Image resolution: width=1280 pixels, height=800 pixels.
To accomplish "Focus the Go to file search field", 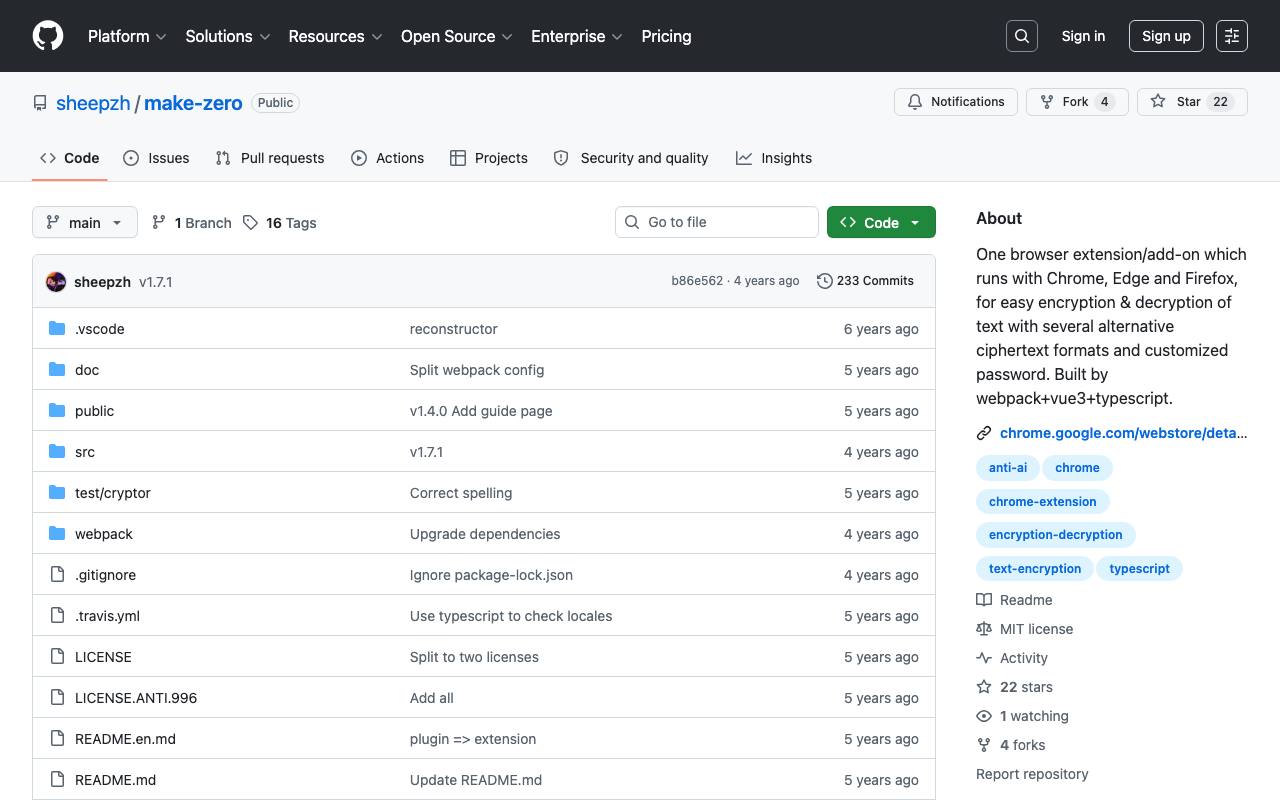I will pos(716,222).
